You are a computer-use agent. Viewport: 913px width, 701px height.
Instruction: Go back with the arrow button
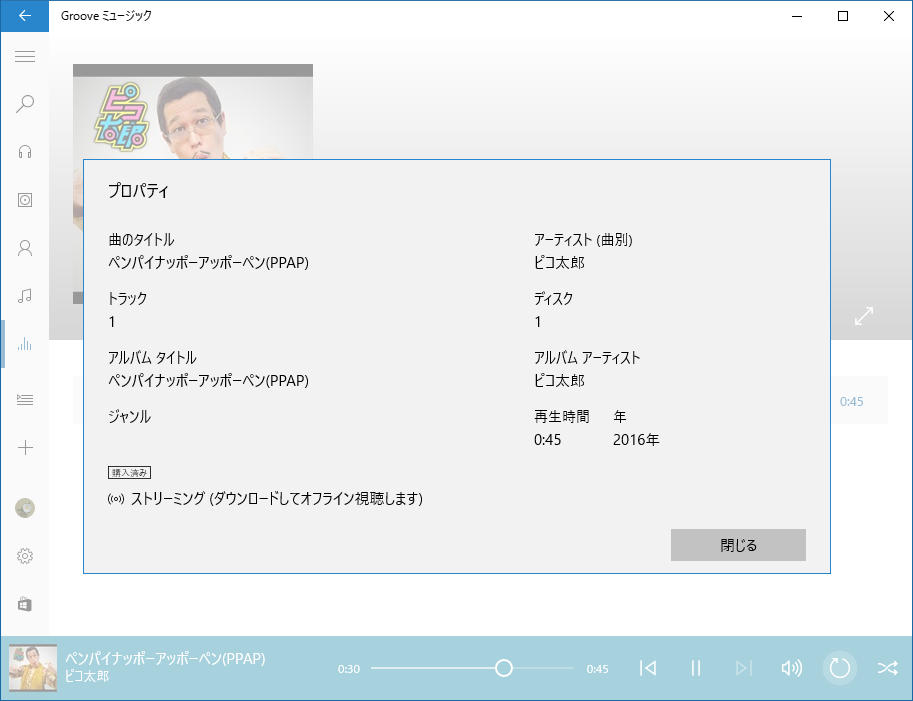(24, 16)
